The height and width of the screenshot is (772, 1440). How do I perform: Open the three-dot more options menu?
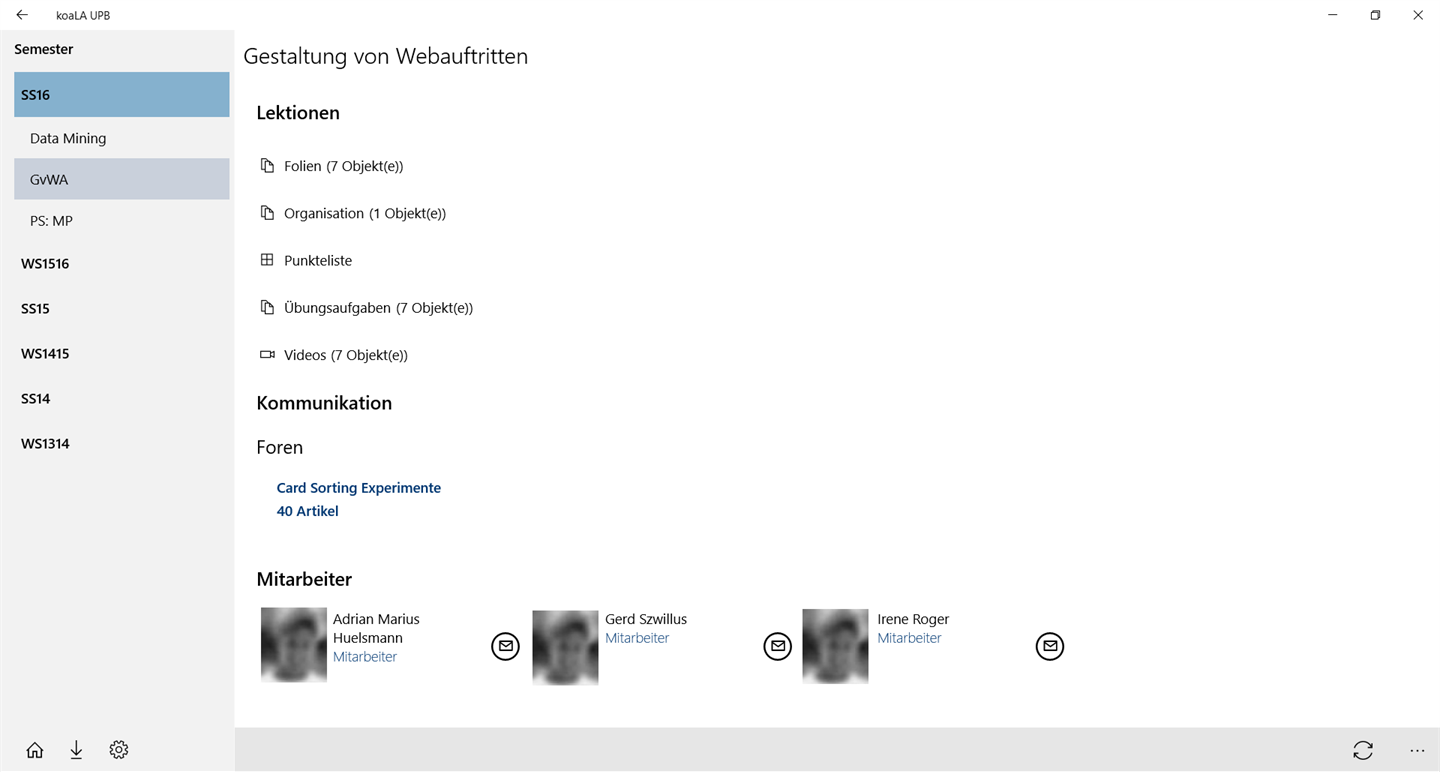[x=1417, y=750]
